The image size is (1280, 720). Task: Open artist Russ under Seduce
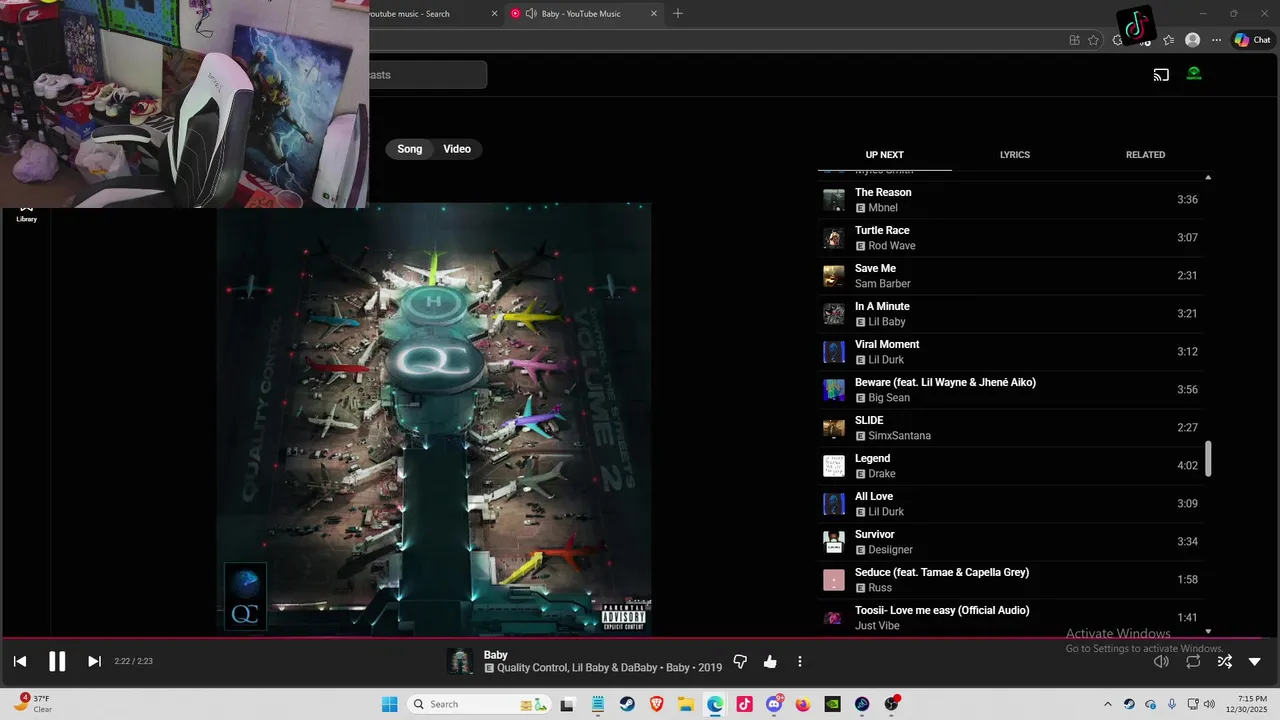tap(880, 588)
